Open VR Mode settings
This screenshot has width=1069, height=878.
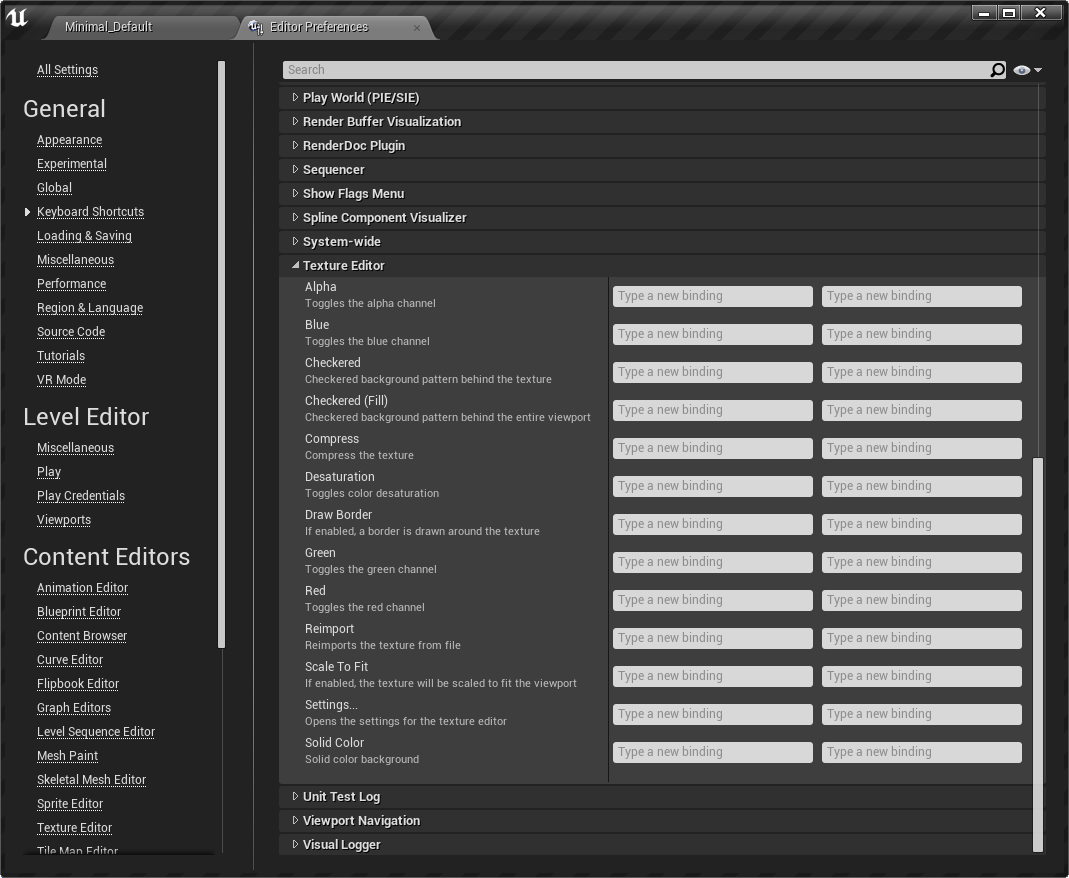click(x=61, y=380)
